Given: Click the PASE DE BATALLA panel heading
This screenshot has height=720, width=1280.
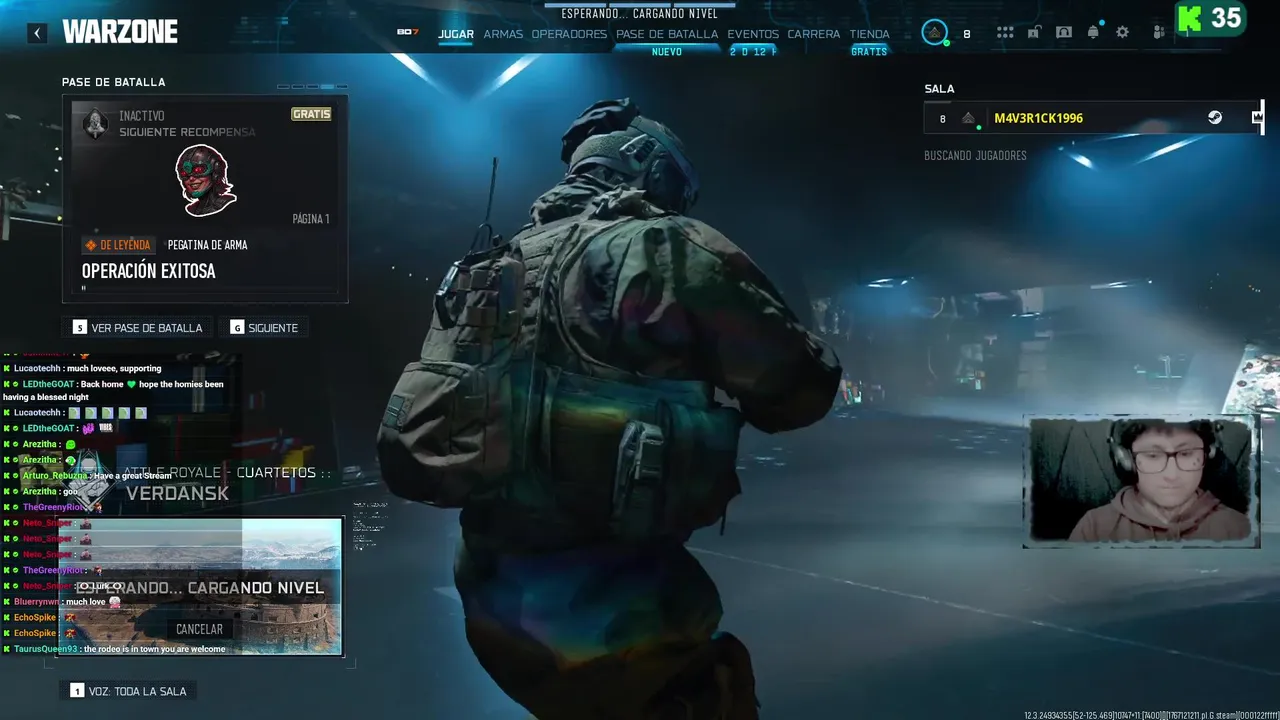Looking at the screenshot, I should [x=114, y=82].
